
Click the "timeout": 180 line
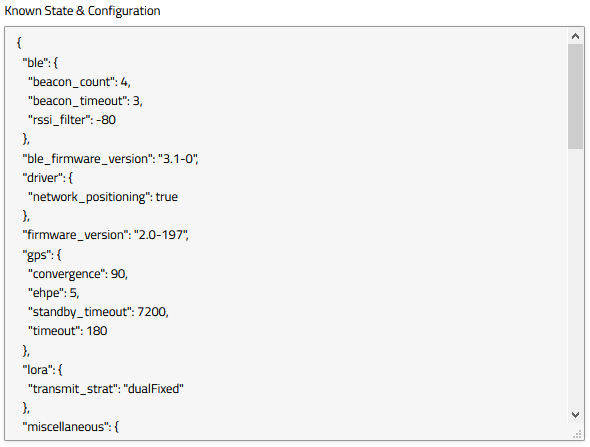68,331
